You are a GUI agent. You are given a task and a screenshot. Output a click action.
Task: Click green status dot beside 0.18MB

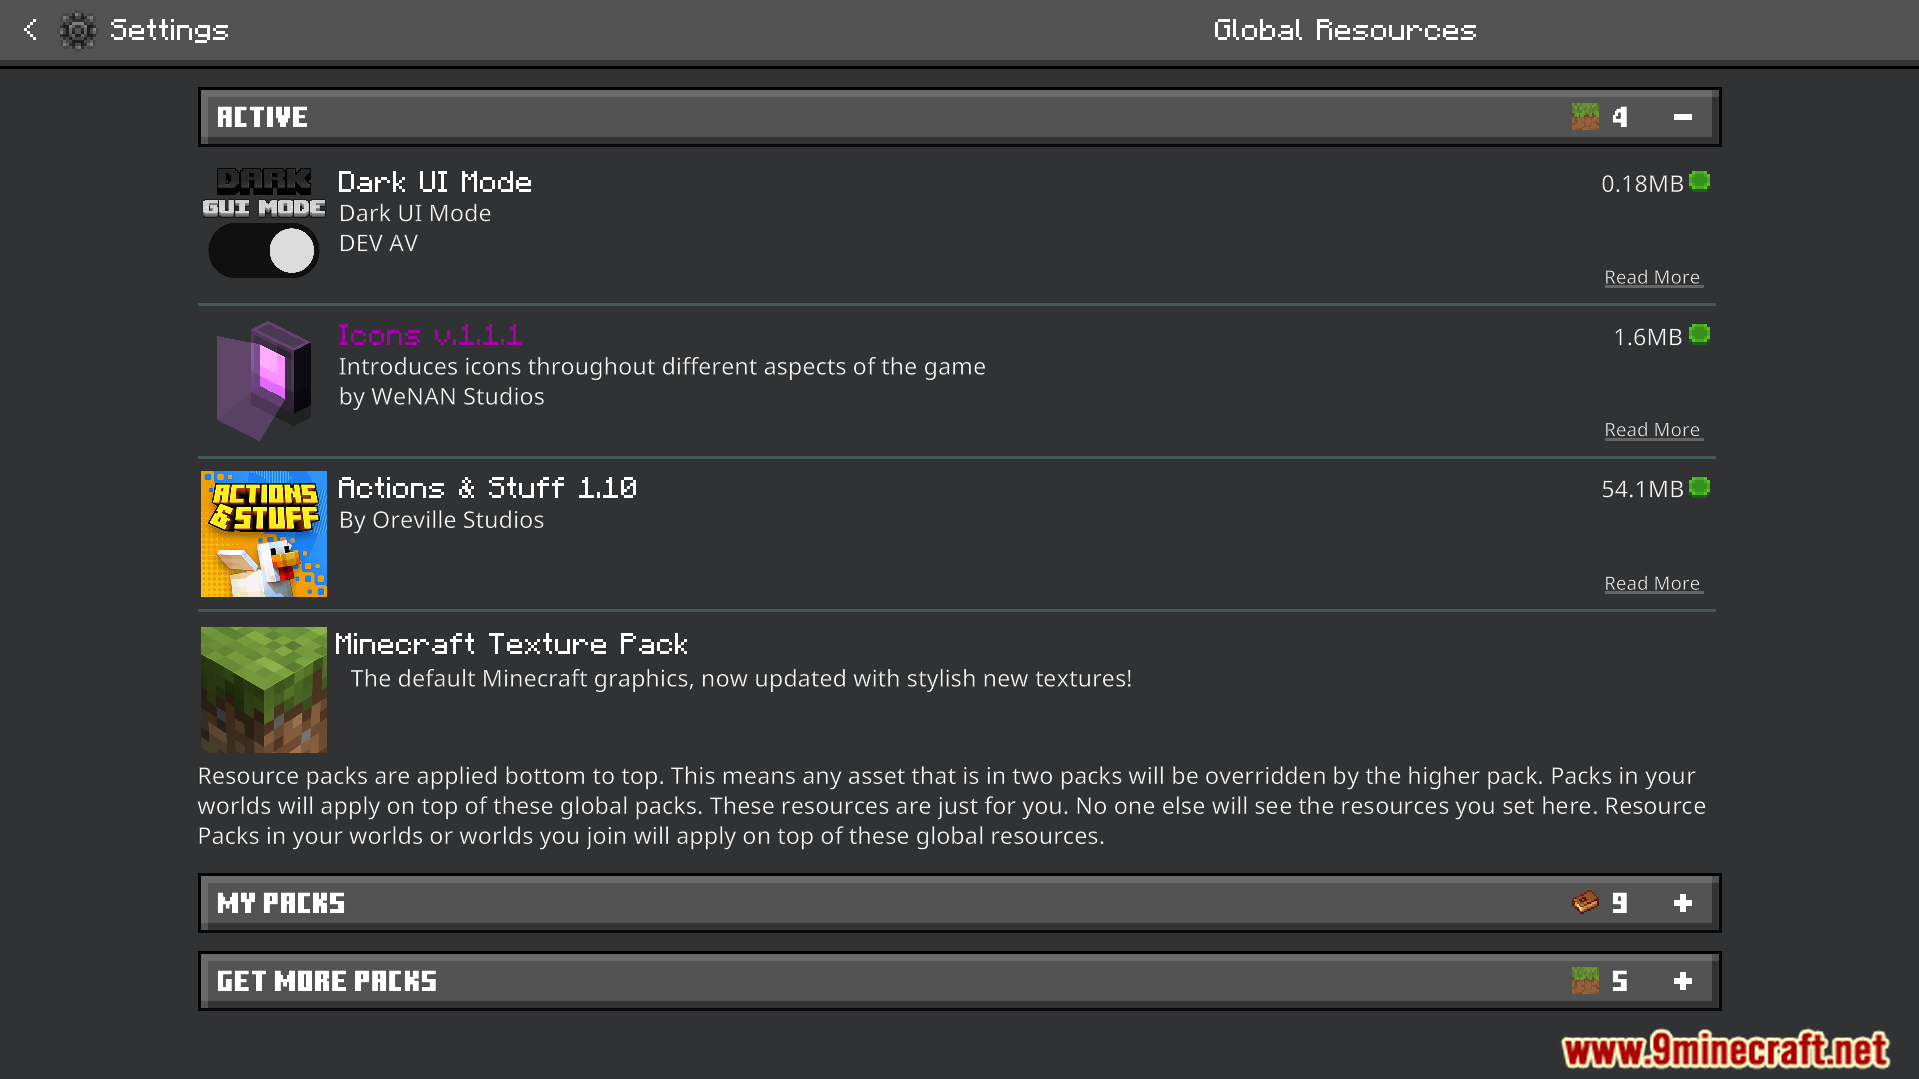coord(1700,182)
